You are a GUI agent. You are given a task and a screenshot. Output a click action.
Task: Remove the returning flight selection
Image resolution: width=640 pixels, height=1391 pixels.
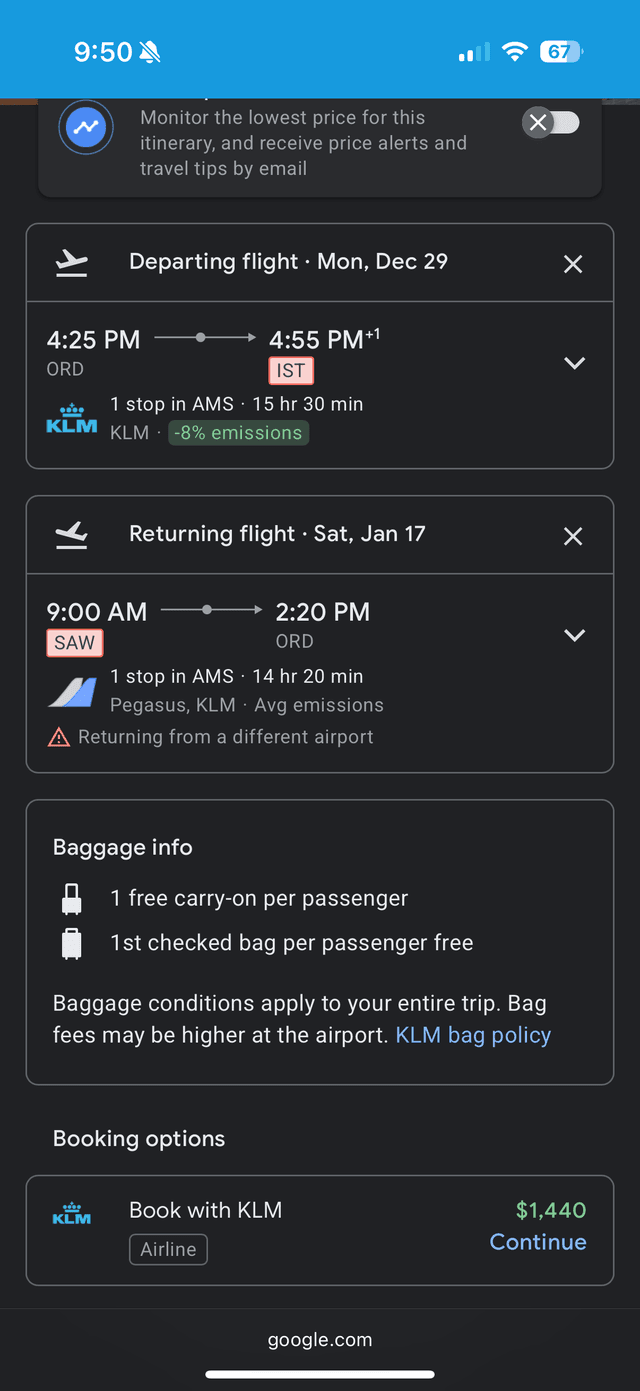(573, 536)
